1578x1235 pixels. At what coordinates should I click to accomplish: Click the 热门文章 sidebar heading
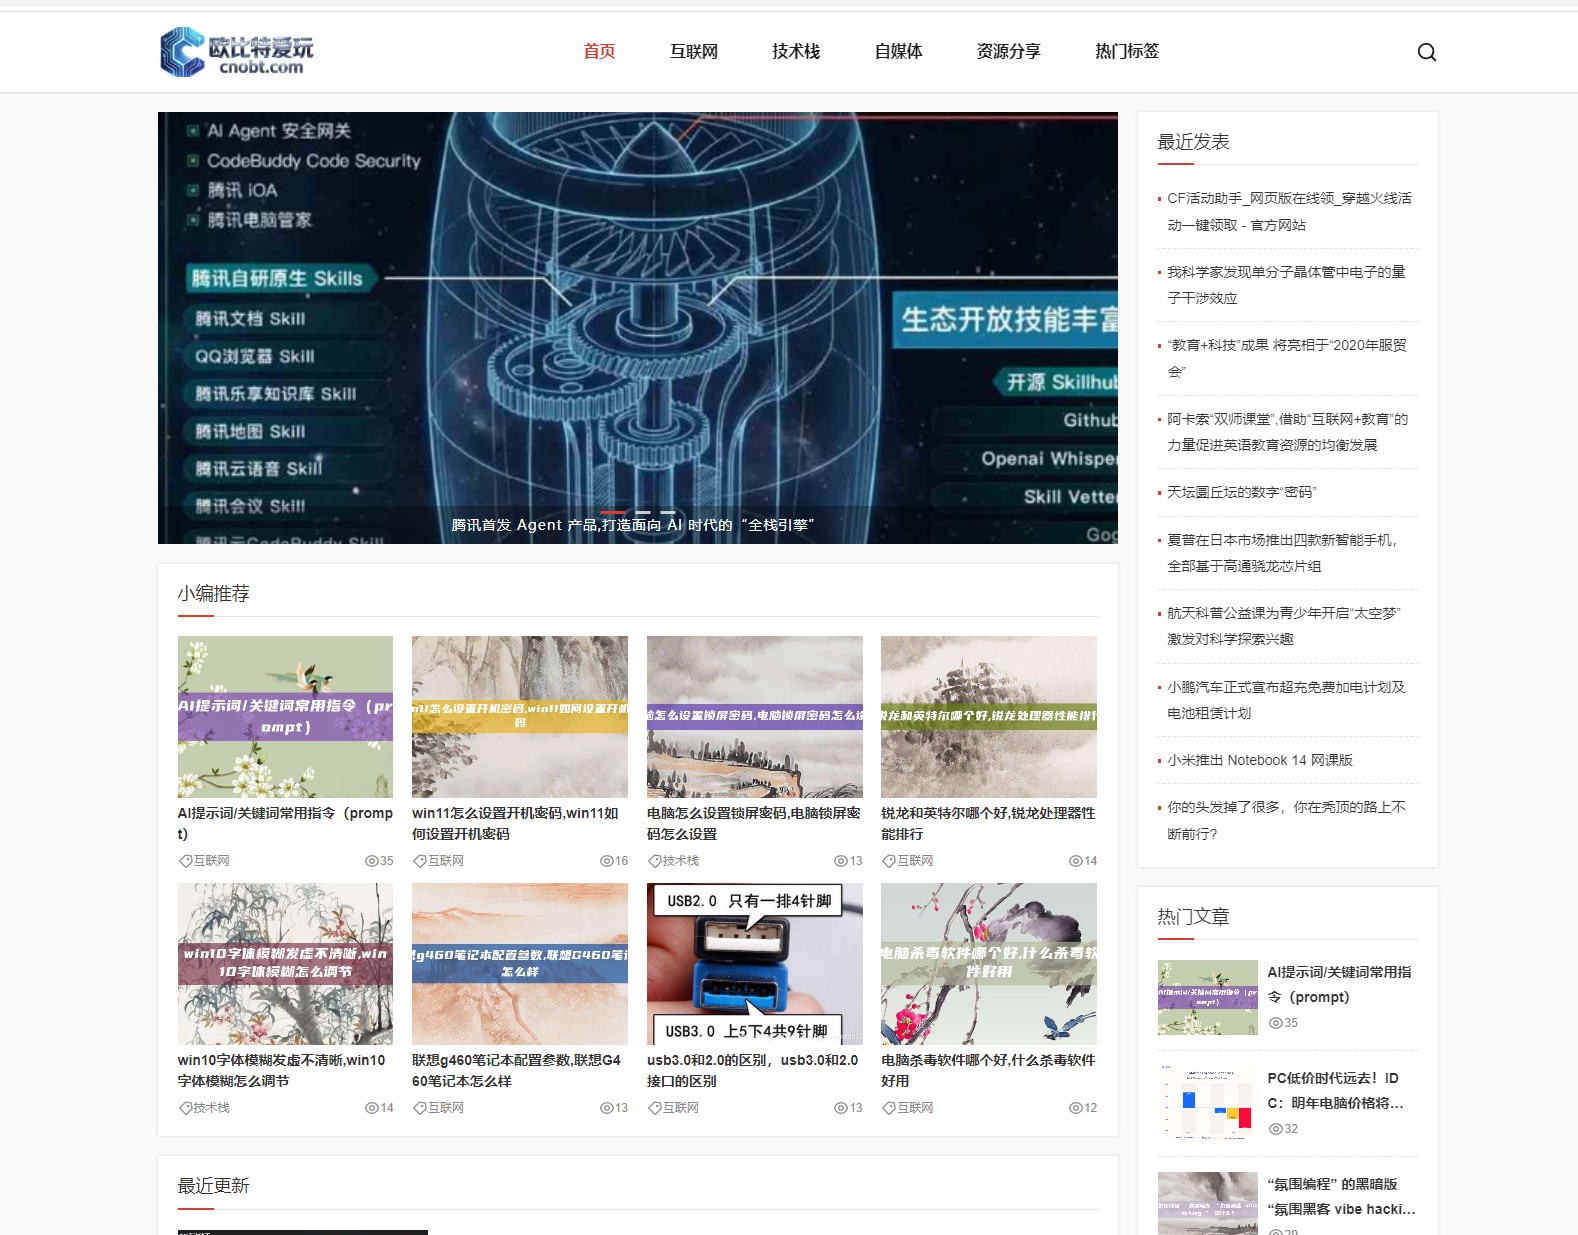tap(1194, 916)
